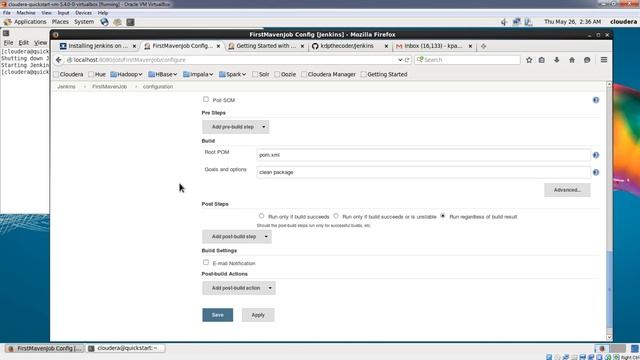Image resolution: width=640 pixels, height=360 pixels.
Task: Open help for Poll SCM option
Action: pyautogui.click(x=596, y=100)
